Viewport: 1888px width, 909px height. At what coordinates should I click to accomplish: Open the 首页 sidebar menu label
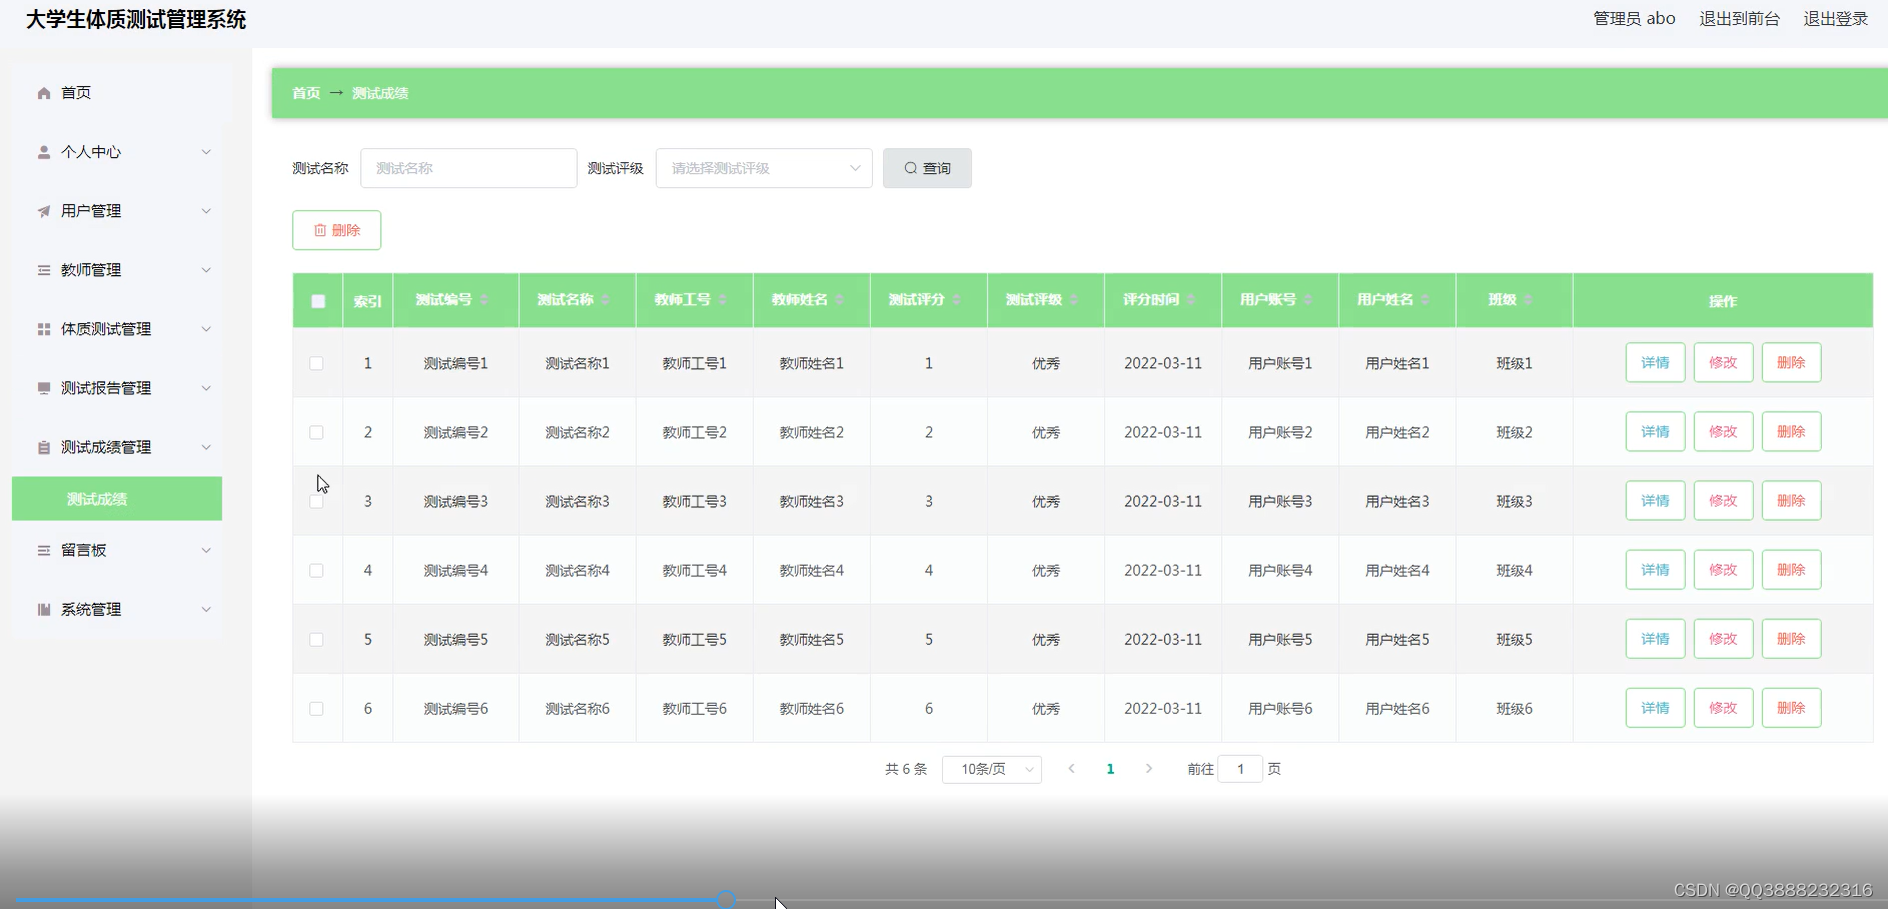(76, 93)
